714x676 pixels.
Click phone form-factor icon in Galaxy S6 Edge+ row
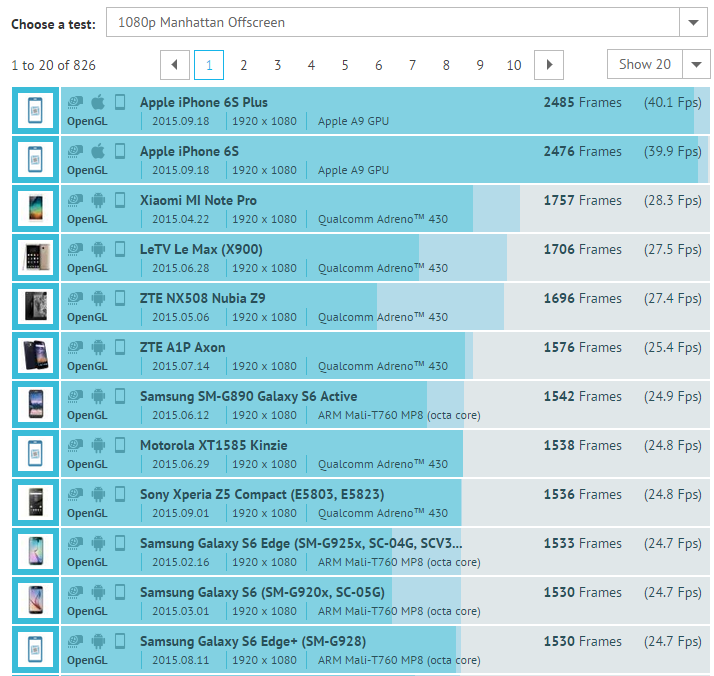pyautogui.click(x=120, y=641)
